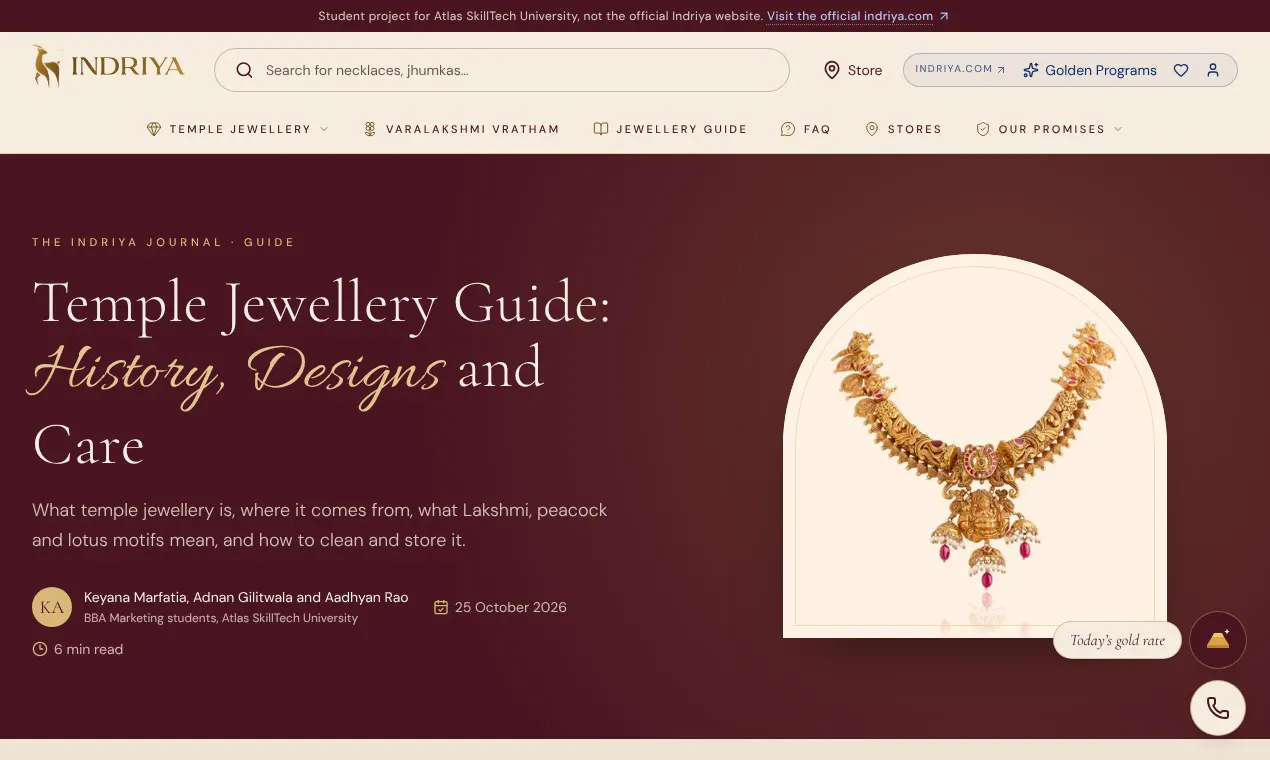Click the Our Promises shield icon
The width and height of the screenshot is (1270, 760).
point(983,129)
